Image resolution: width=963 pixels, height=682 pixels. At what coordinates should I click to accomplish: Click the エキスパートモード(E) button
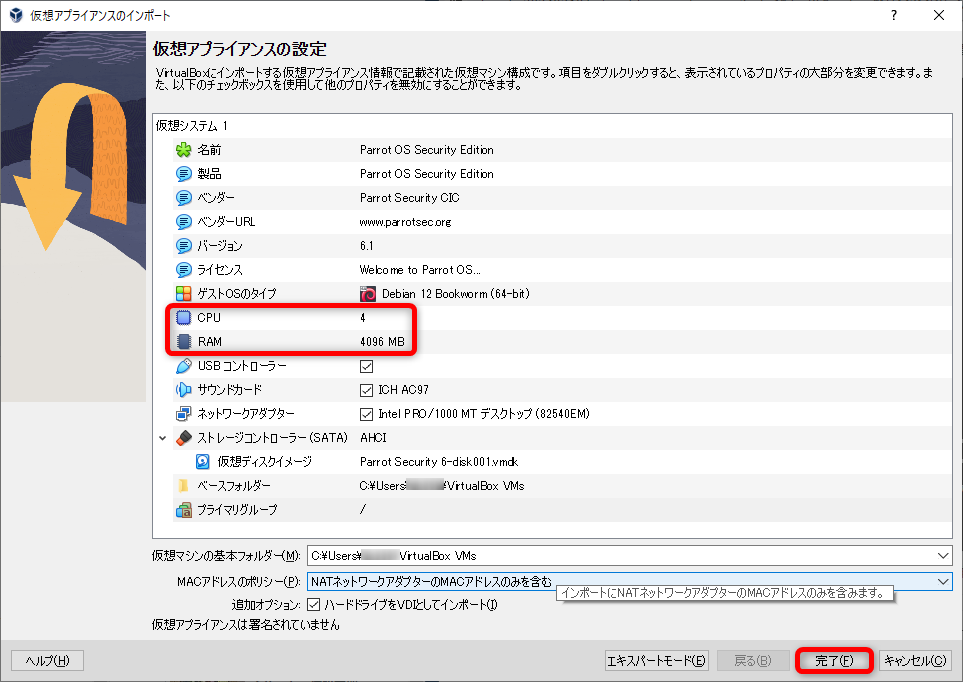[x=657, y=660]
